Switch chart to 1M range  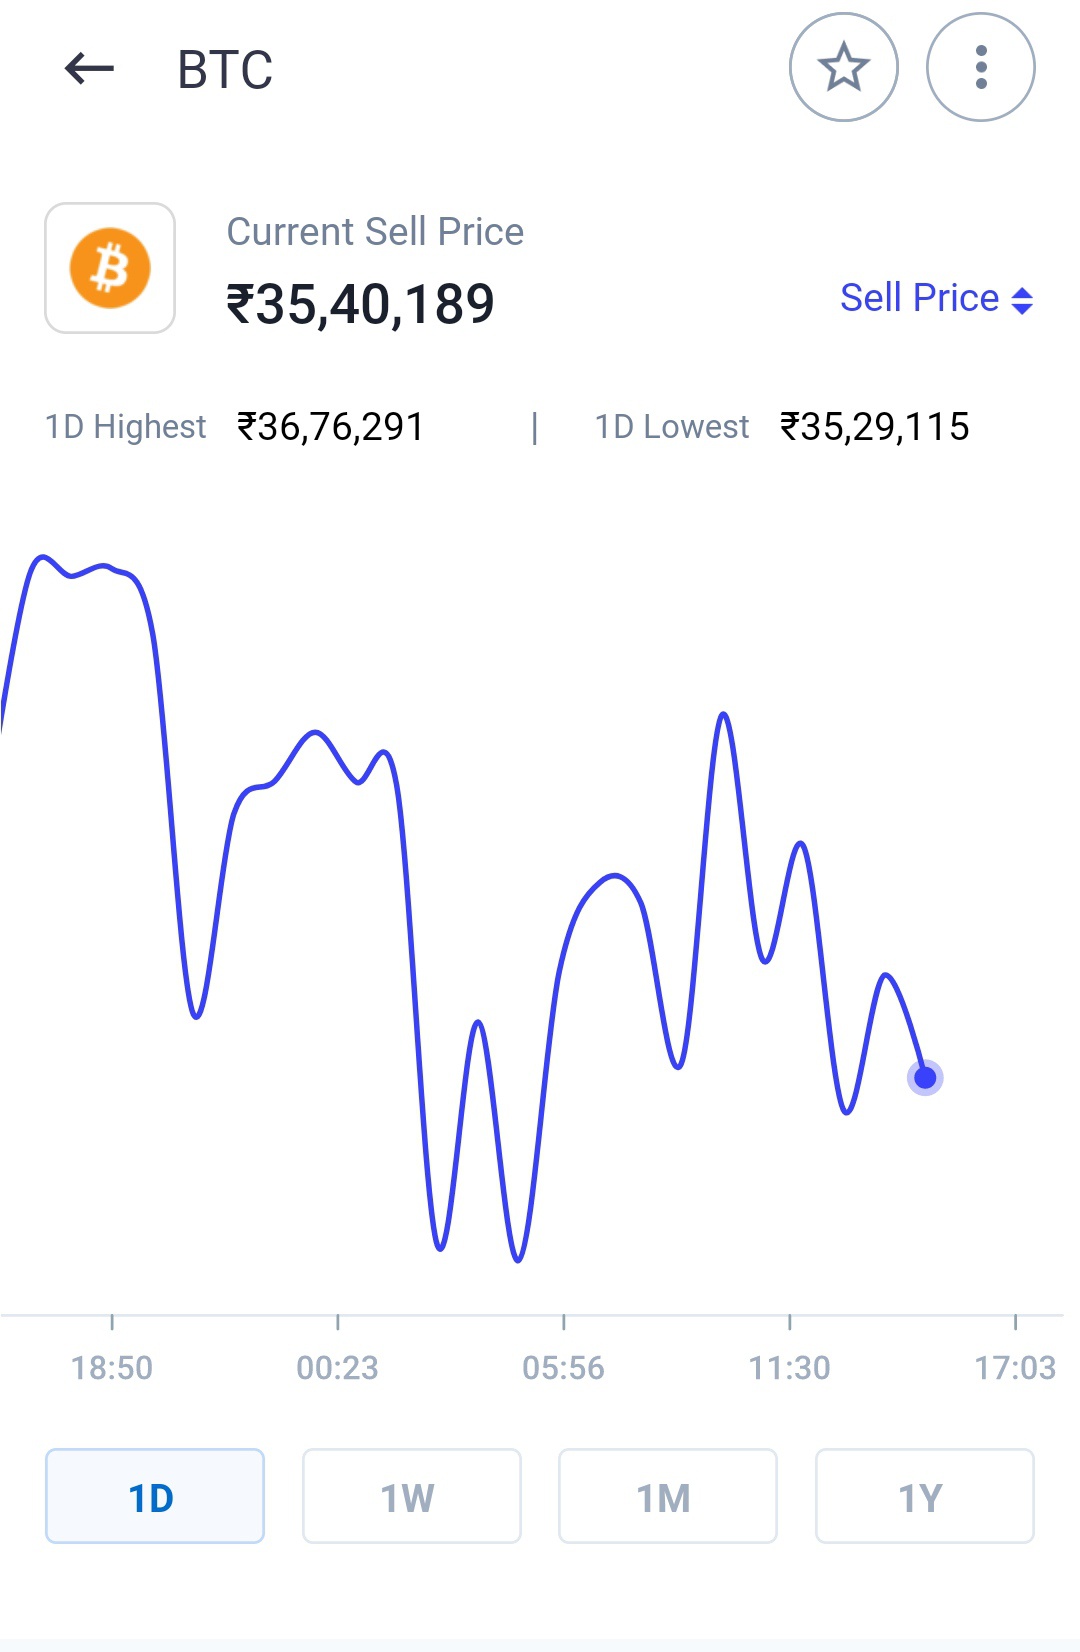668,1496
